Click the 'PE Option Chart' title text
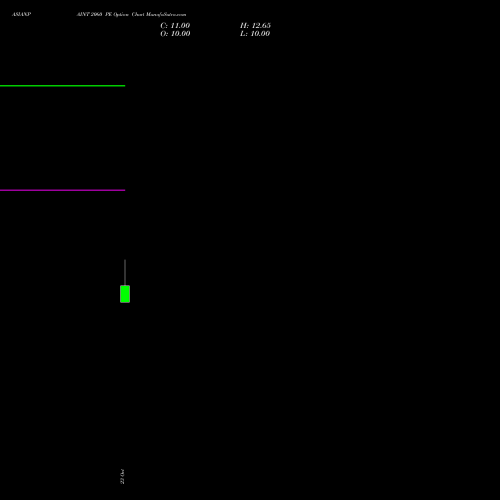Image resolution: width=500 pixels, height=500 pixels. (125, 14)
